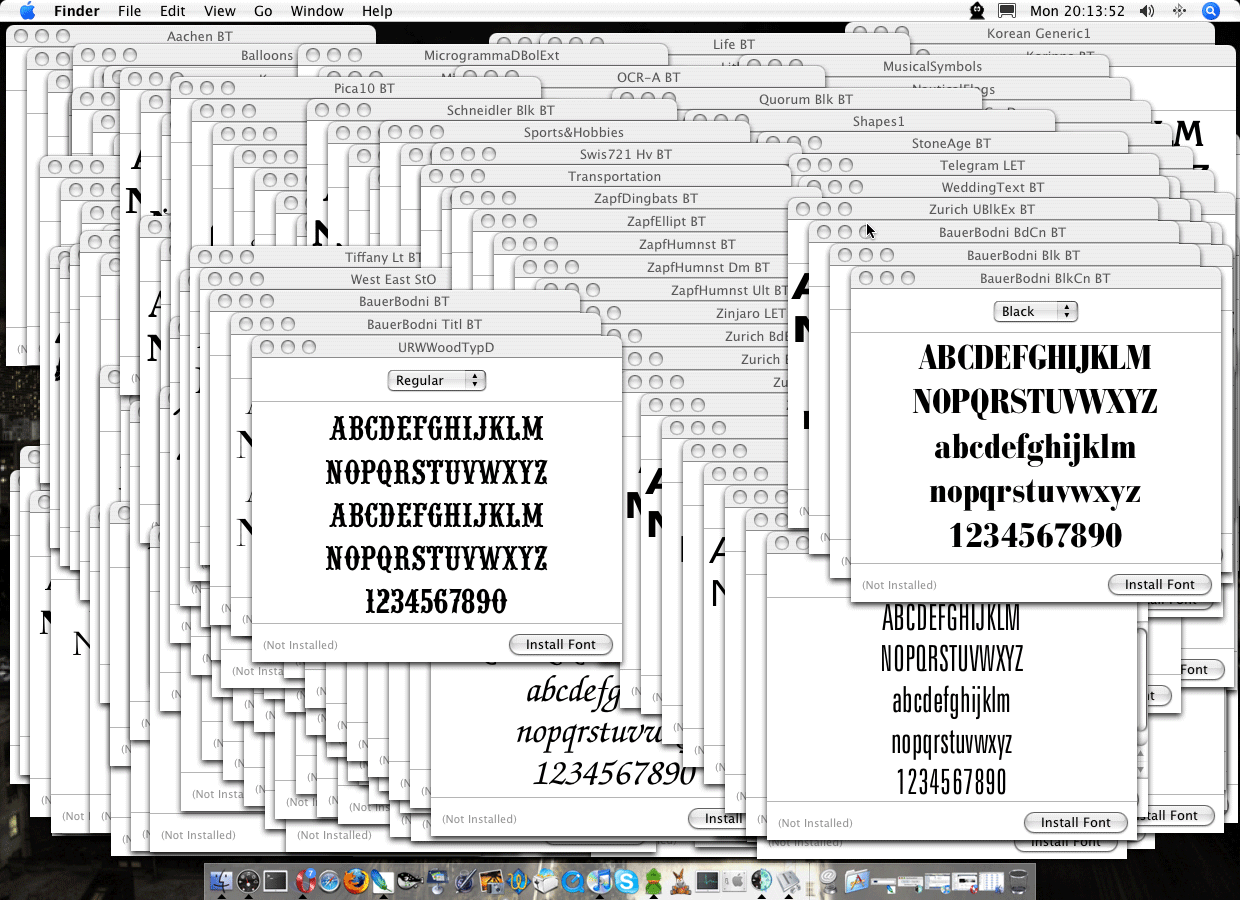Screen dimensions: 1240x900
Task: Open Skype from the Dock
Action: (627, 882)
